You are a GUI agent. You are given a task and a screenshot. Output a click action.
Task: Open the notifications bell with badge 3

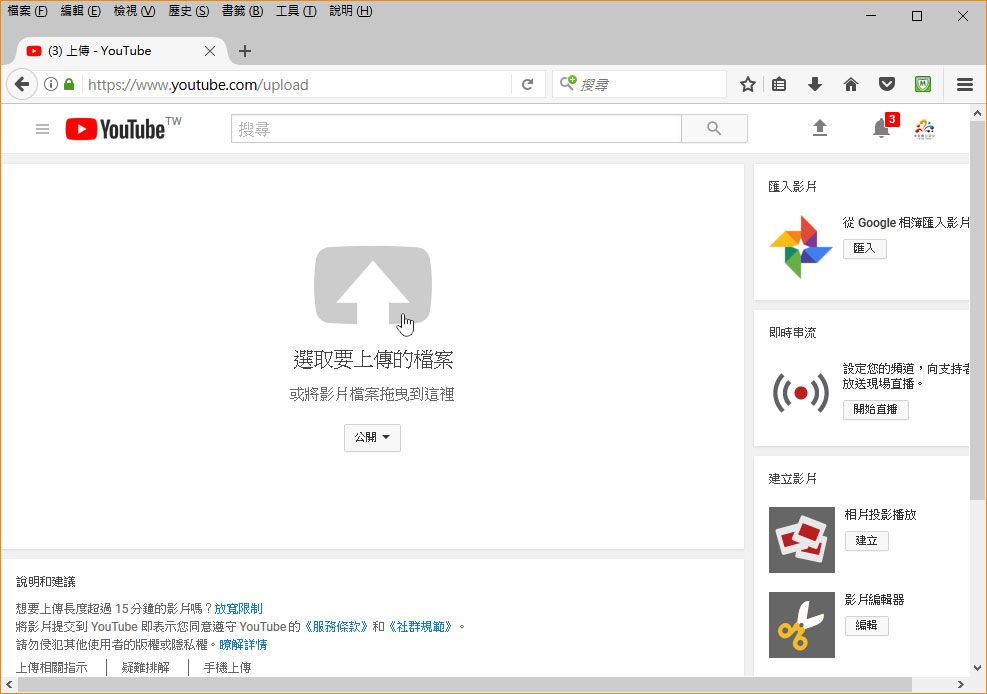879,129
